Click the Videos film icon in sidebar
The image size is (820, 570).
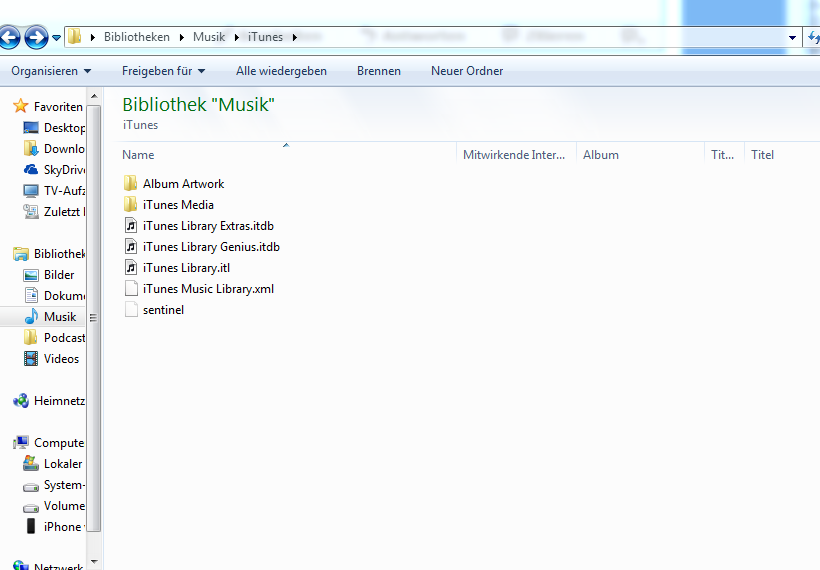31,359
